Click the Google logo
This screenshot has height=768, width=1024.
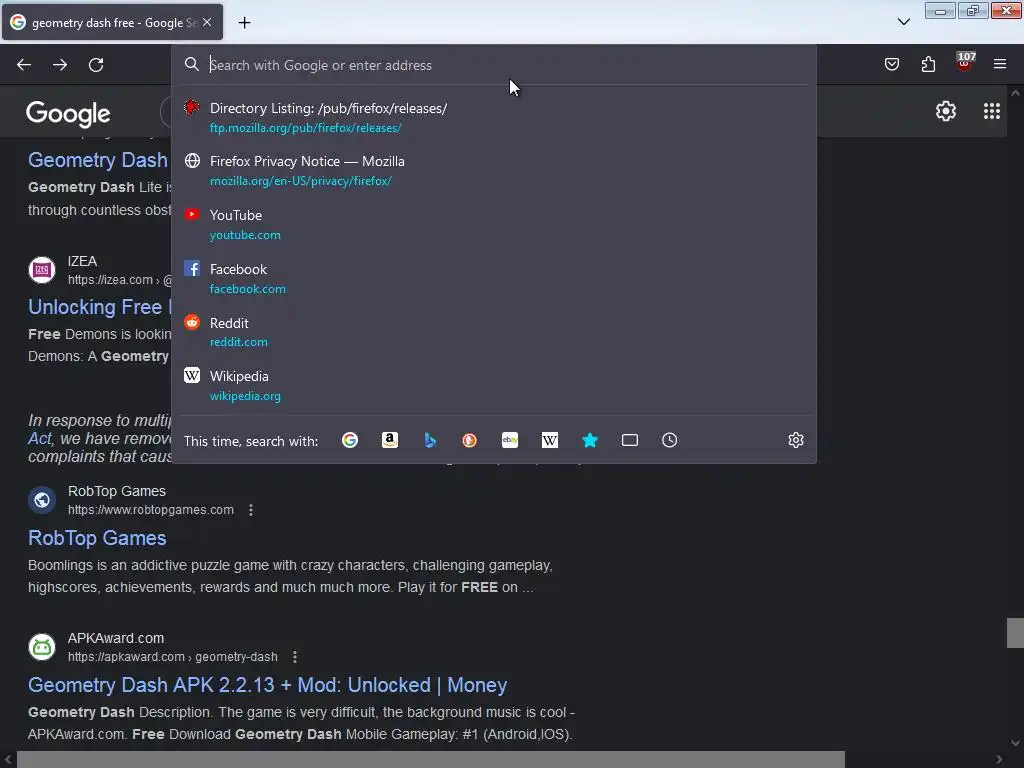click(68, 114)
